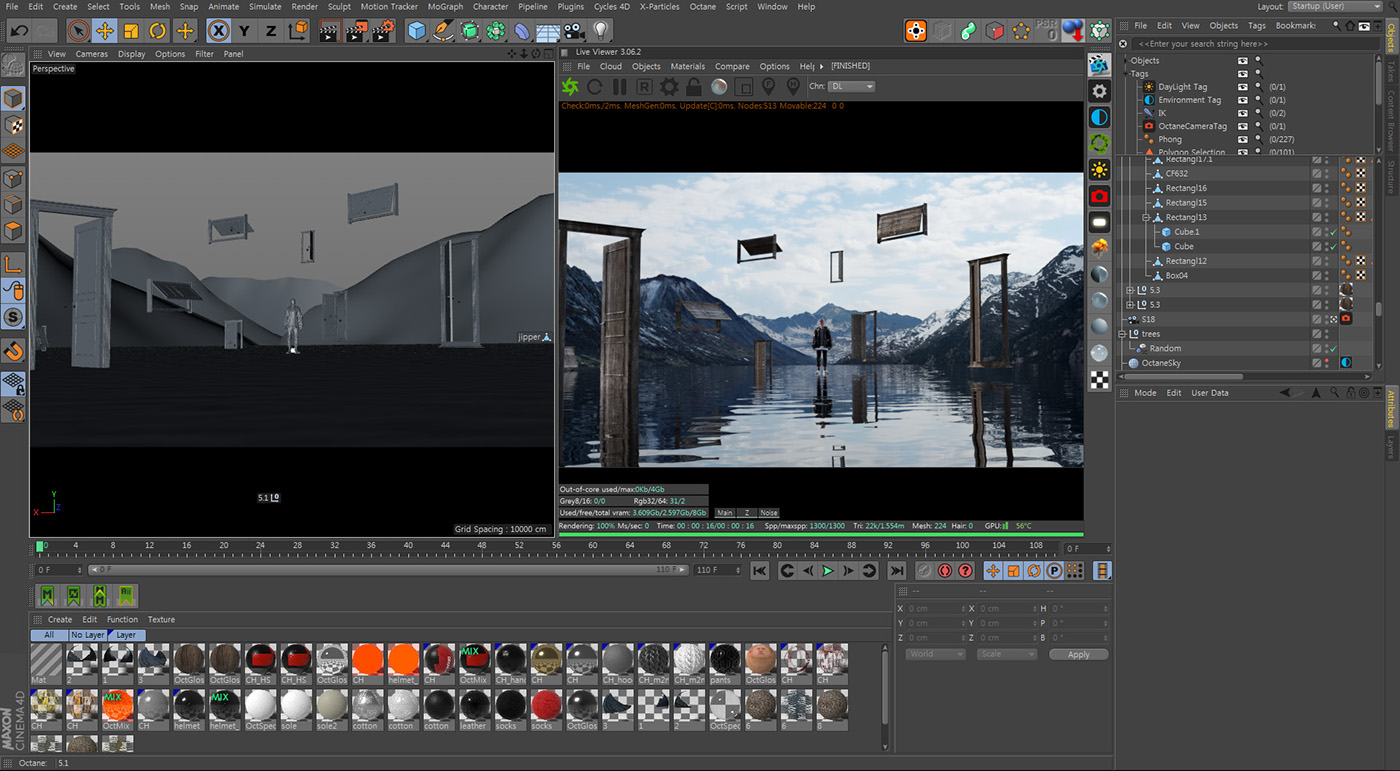This screenshot has width=1400, height=771.
Task: Click the Apply button in coordinates panel
Action: pos(1078,654)
